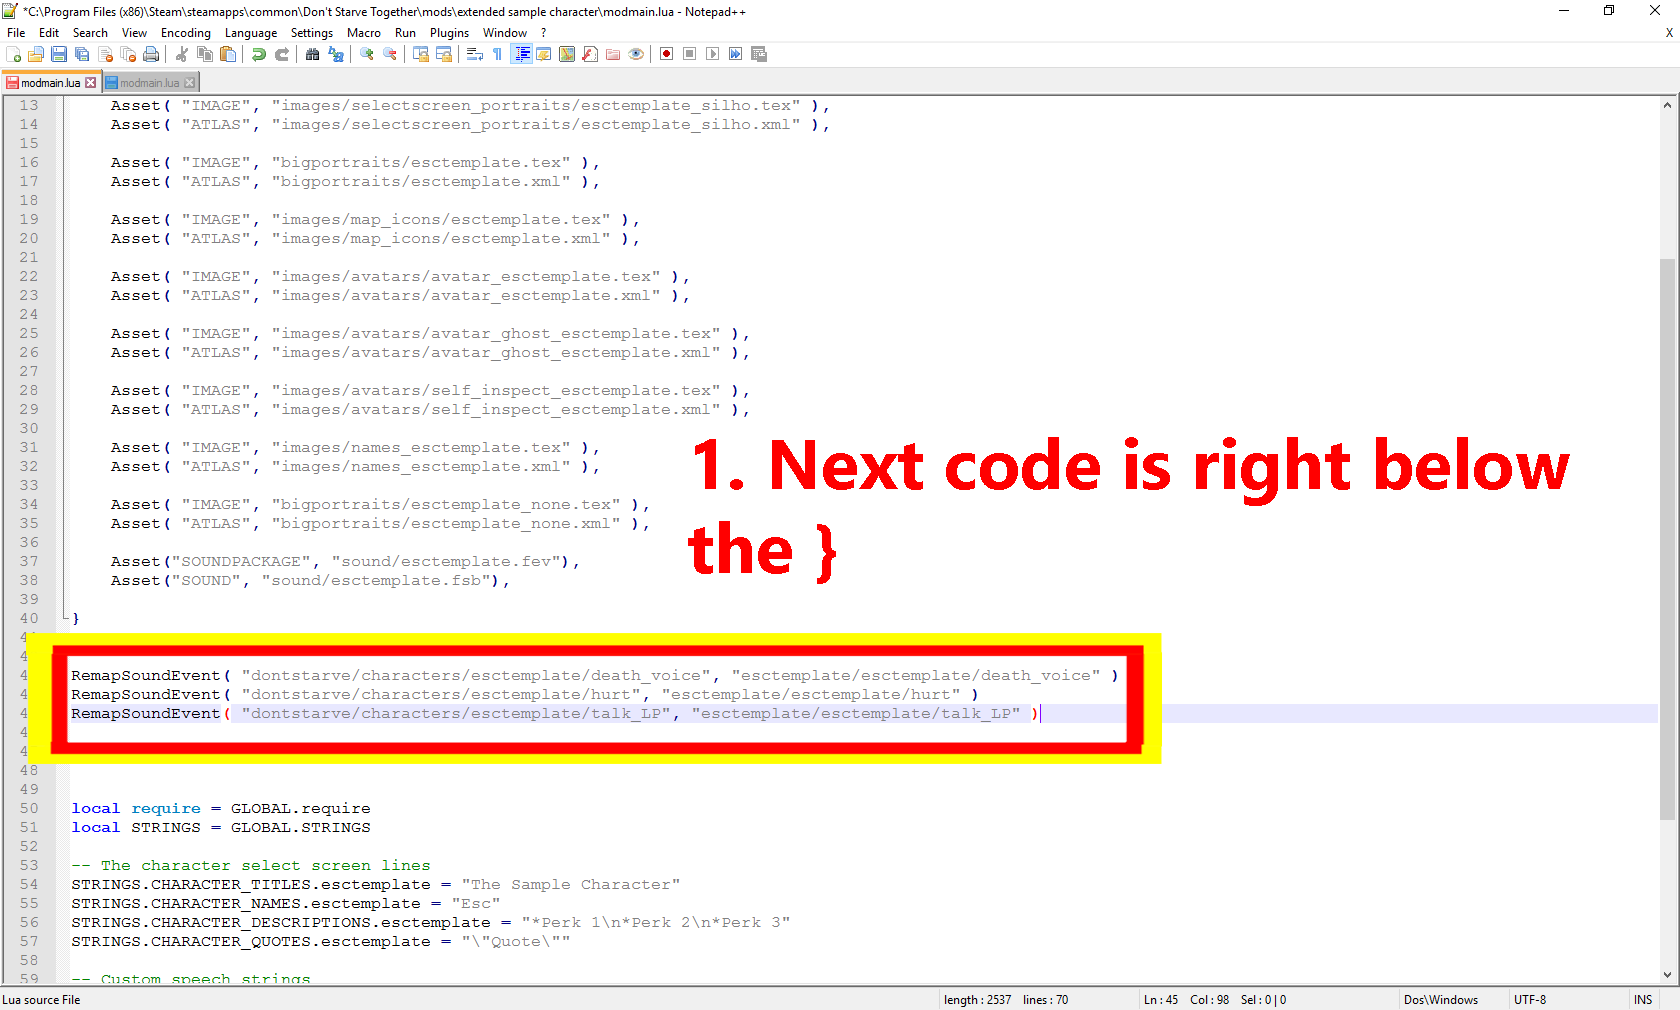
Task: Save the recorded macro icon
Action: (x=759, y=54)
